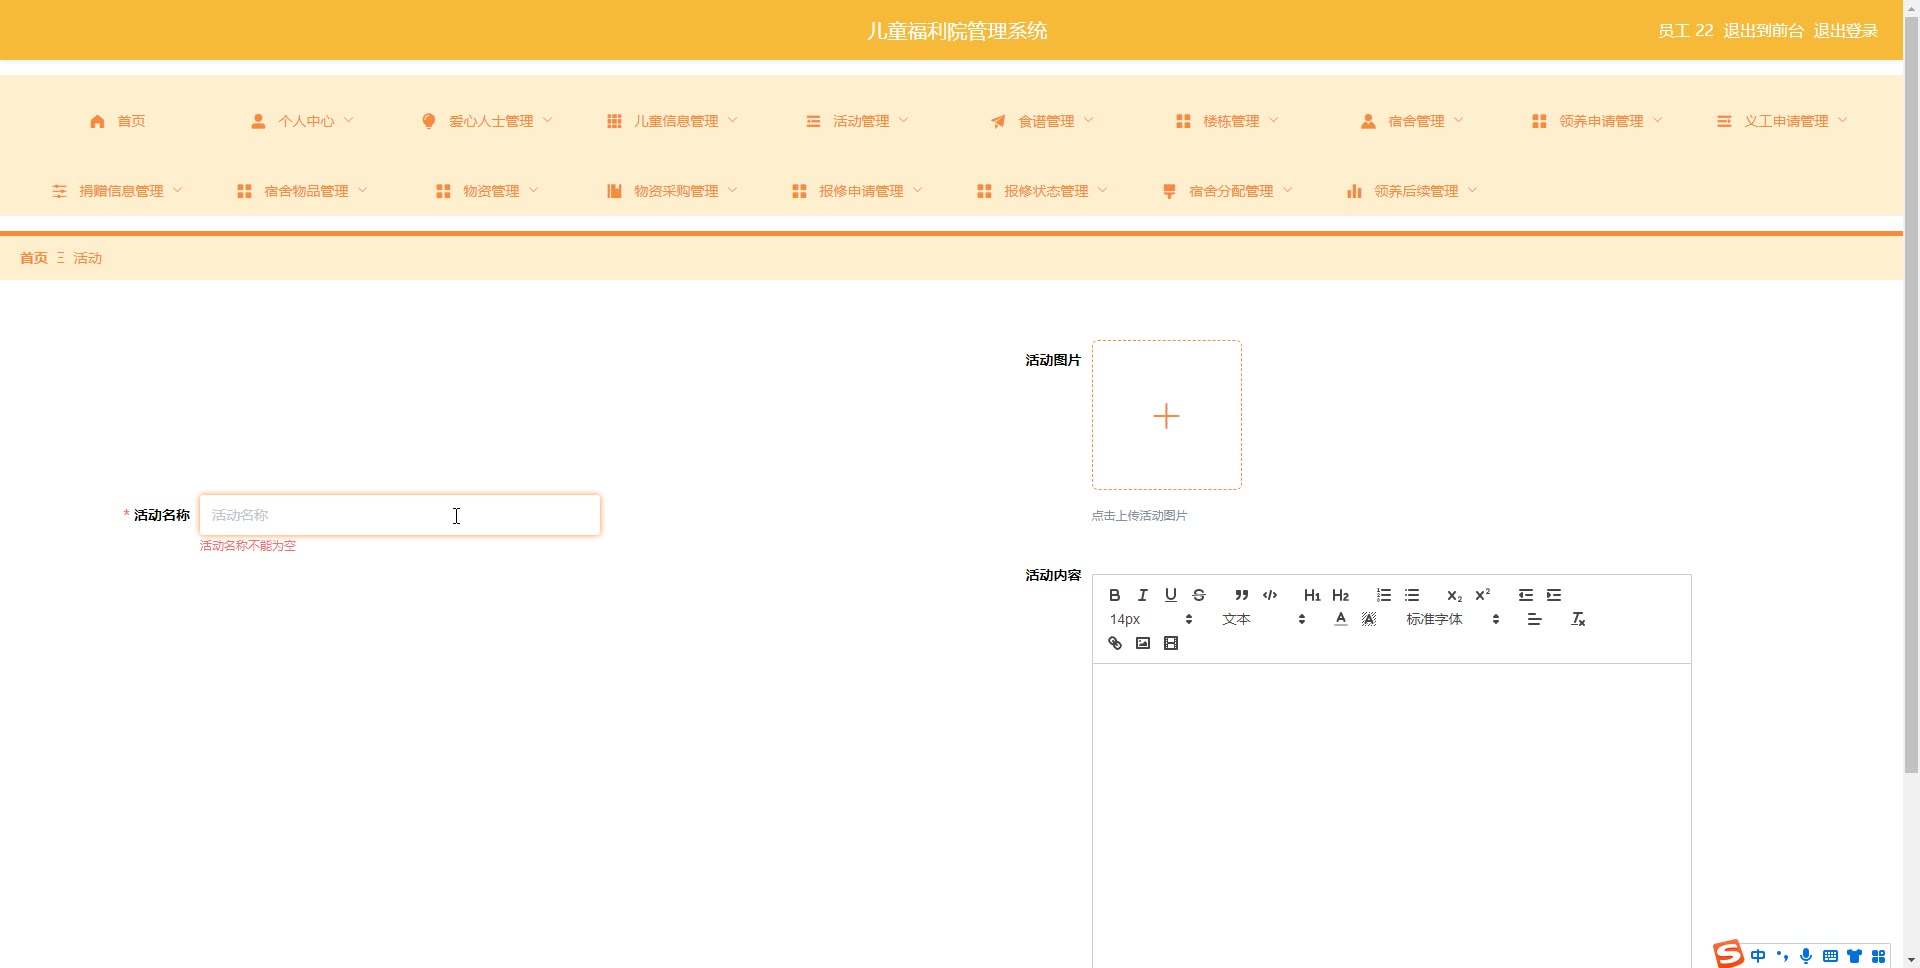Insert a bulleted list
The image size is (1920, 968).
[x=1412, y=595]
